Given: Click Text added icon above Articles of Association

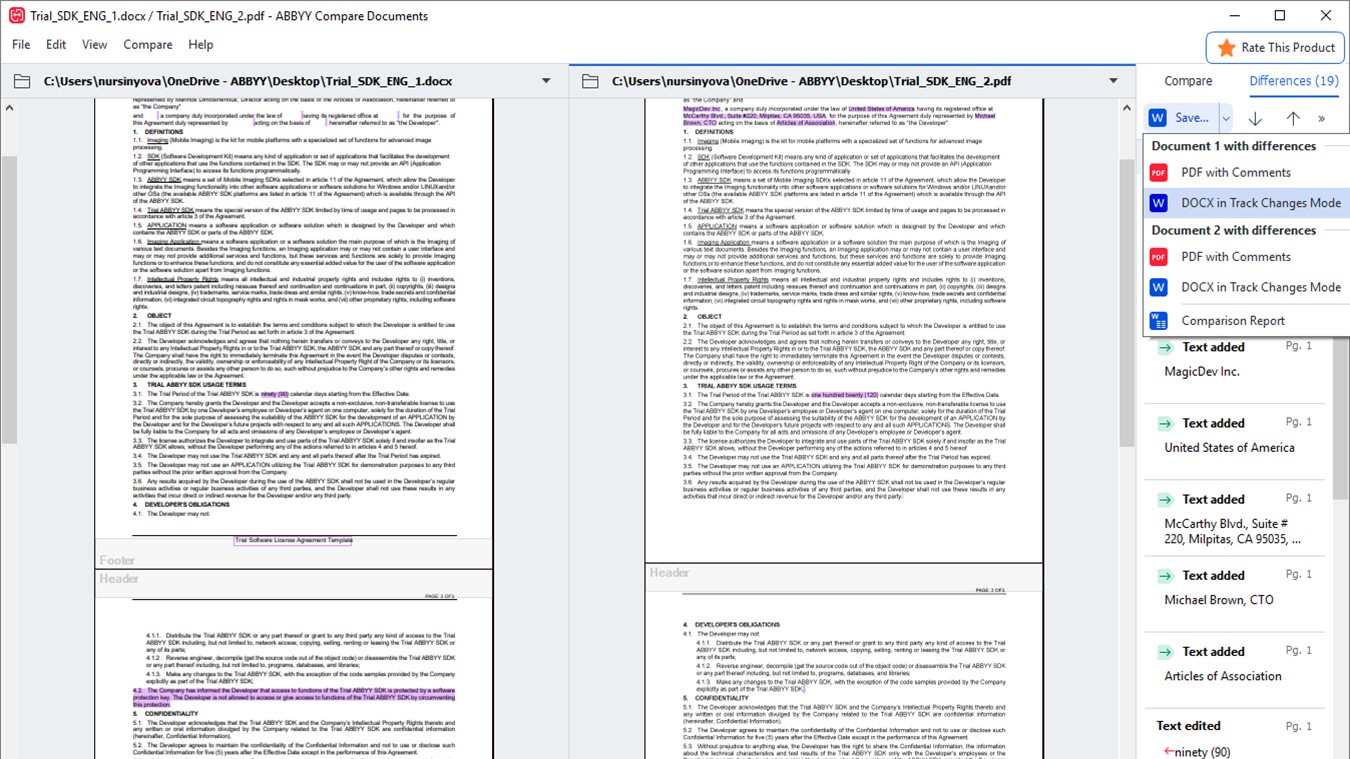Looking at the screenshot, I should coord(1165,652).
